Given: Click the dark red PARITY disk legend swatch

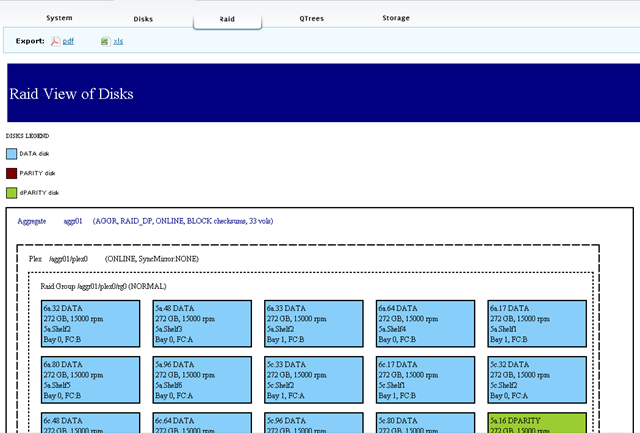Looking at the screenshot, I should tap(12, 173).
